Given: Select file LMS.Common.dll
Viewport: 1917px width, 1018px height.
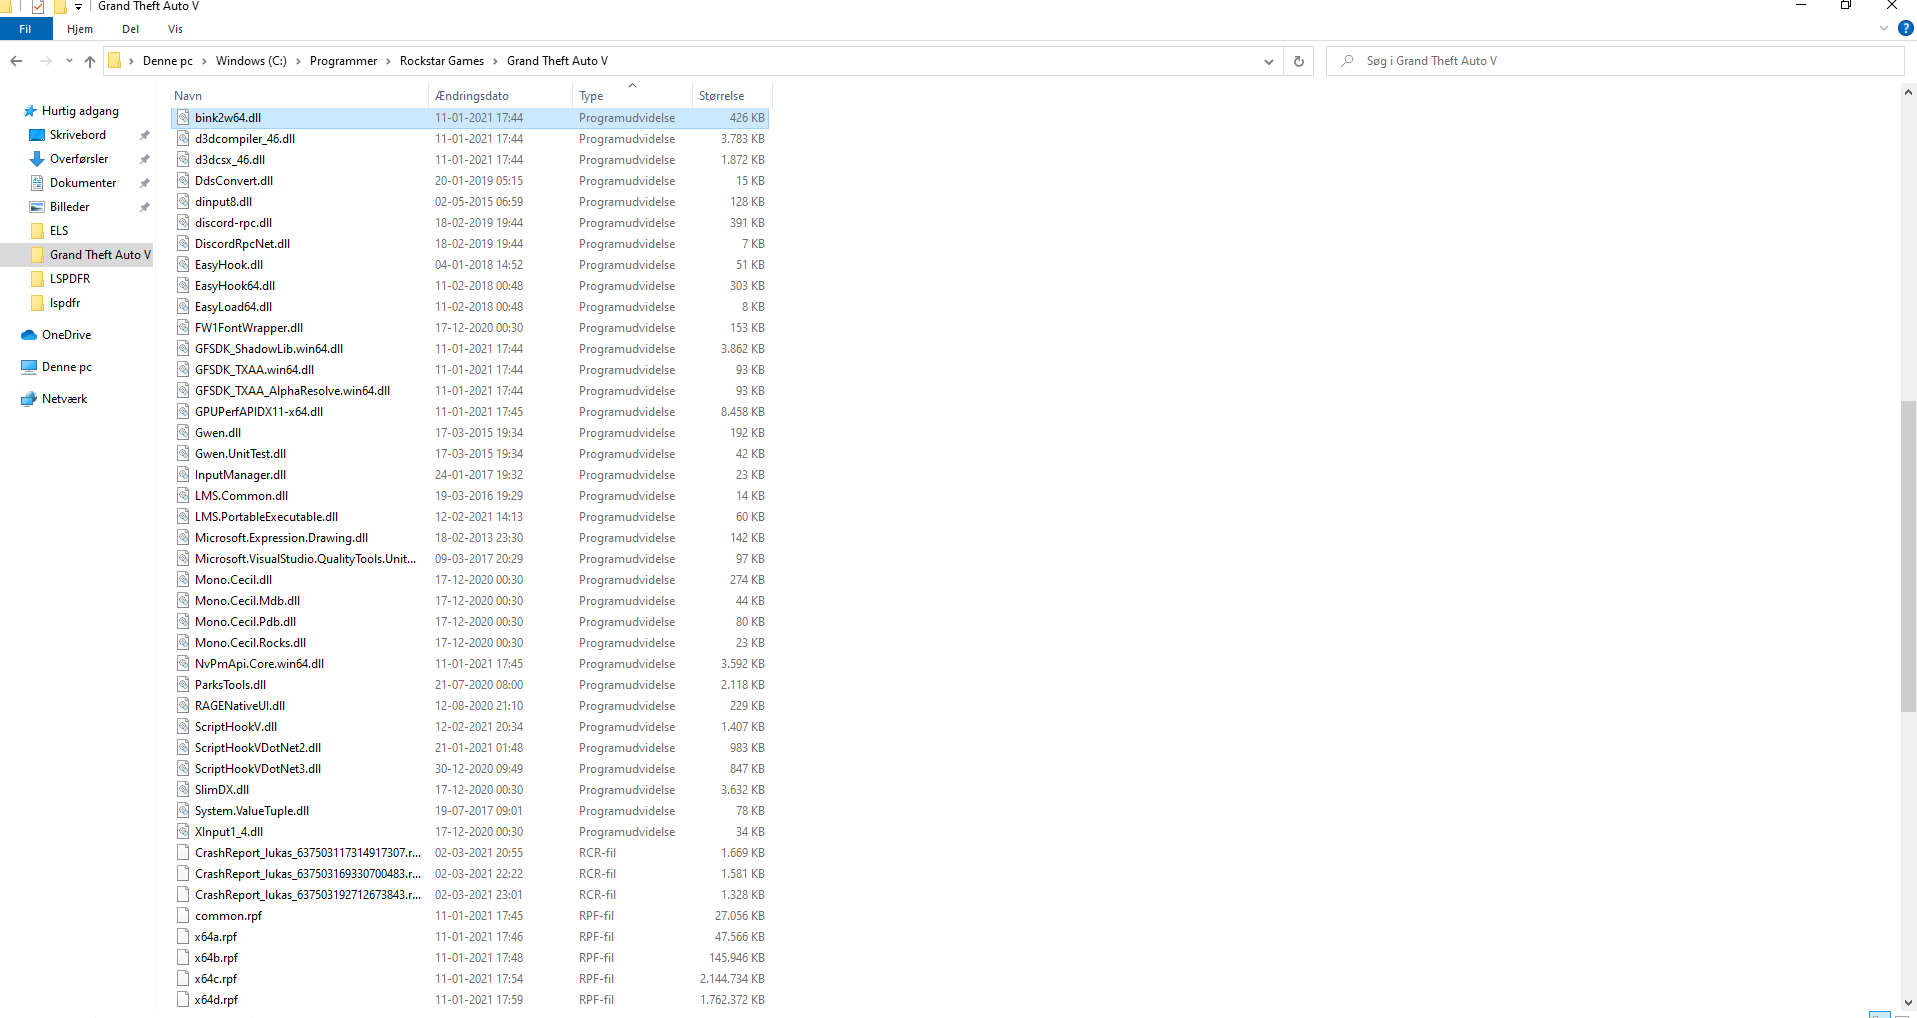Looking at the screenshot, I should click(470, 496).
